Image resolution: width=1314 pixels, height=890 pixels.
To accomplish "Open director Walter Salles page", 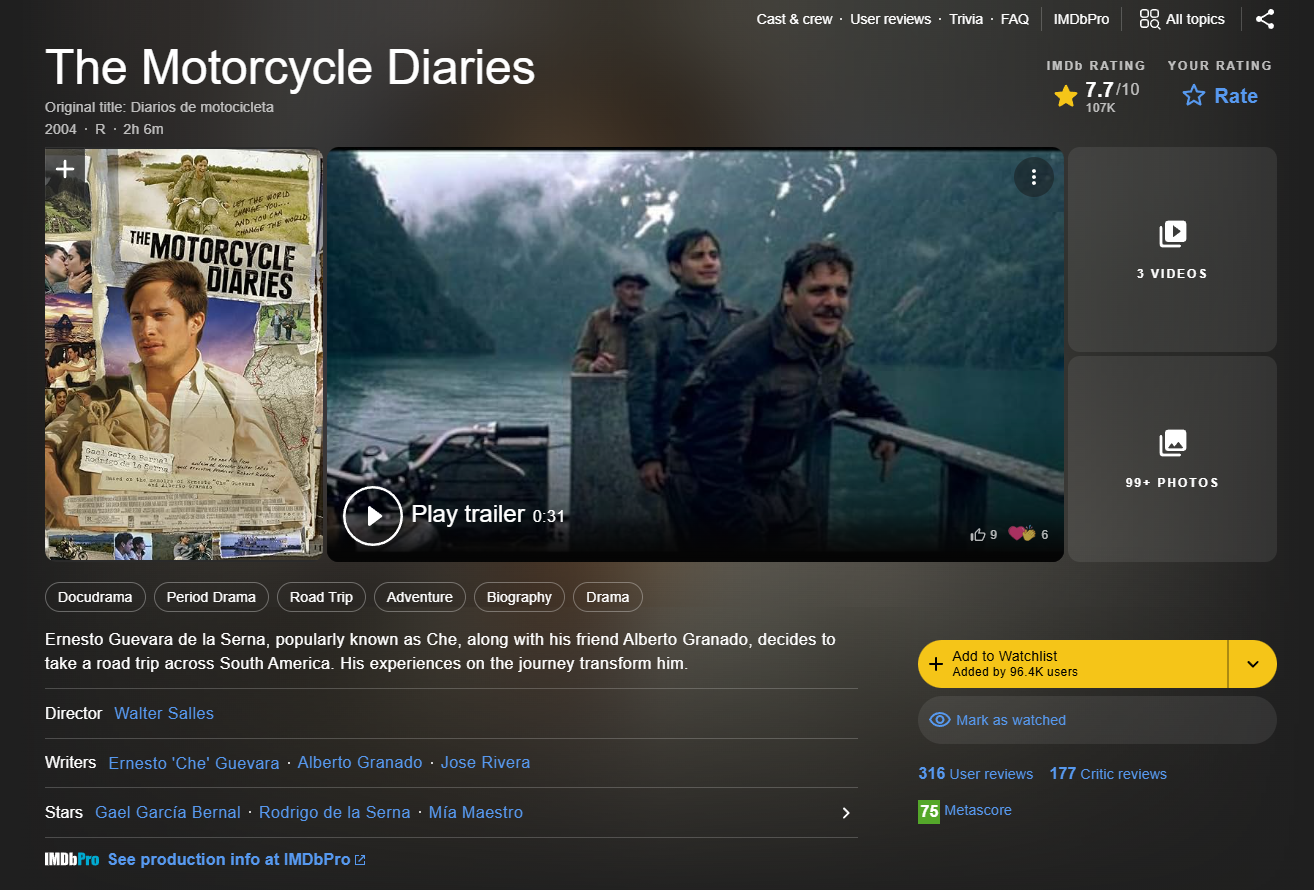I will coord(164,713).
